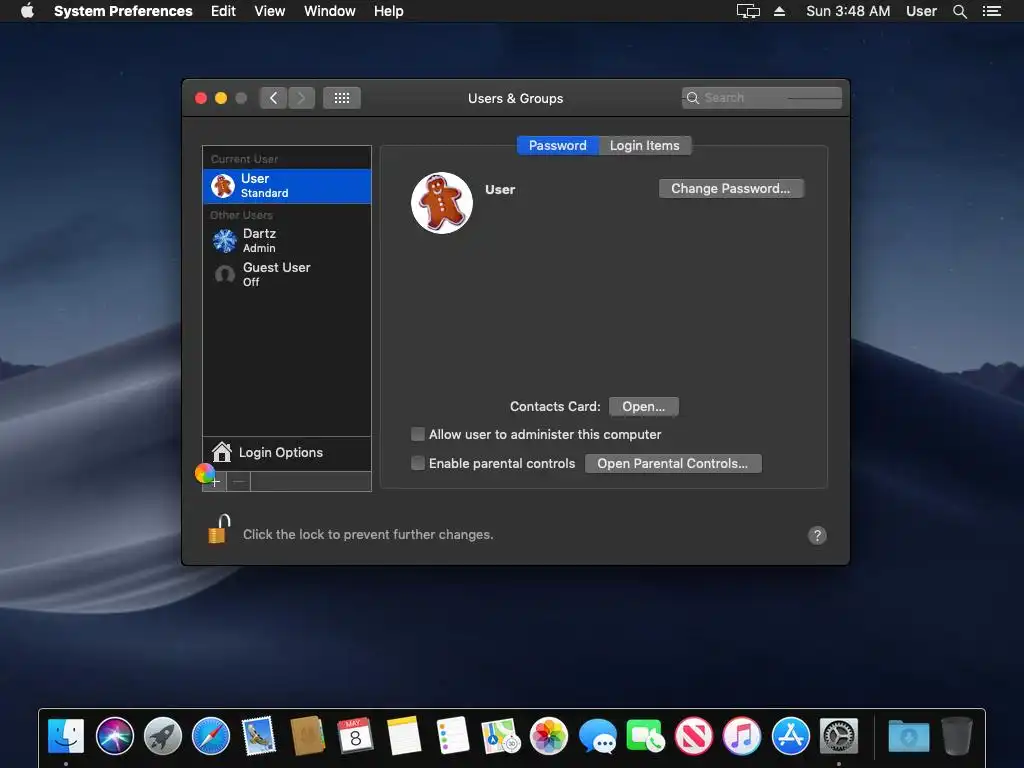1024x768 pixels.
Task: Click the gingerbread profile picture
Action: [x=442, y=203]
